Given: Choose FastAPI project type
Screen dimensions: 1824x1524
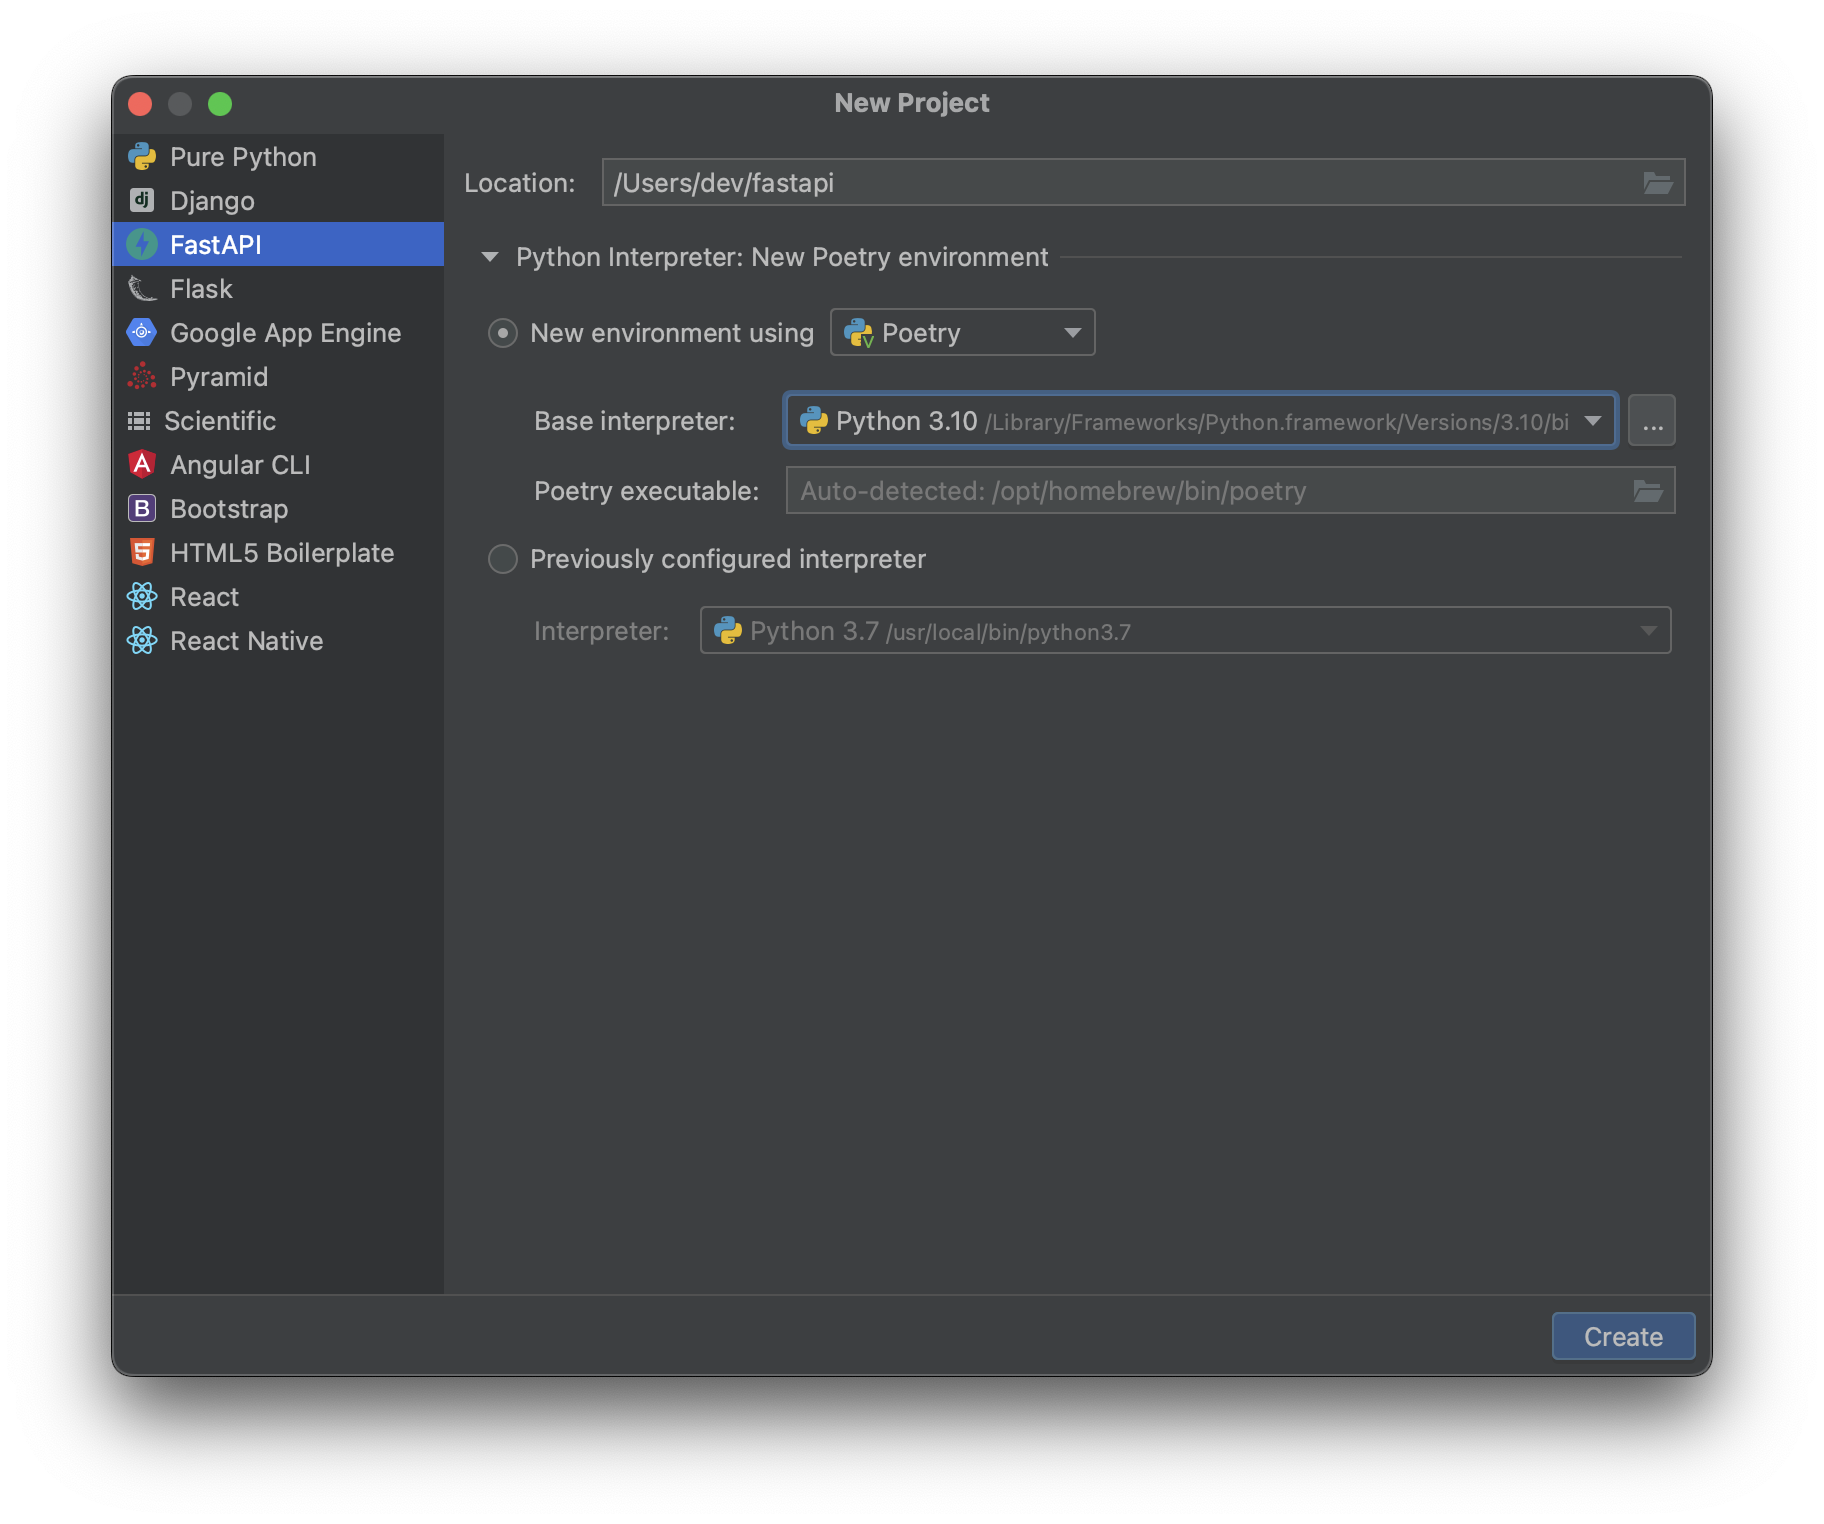Looking at the screenshot, I should coord(278,245).
